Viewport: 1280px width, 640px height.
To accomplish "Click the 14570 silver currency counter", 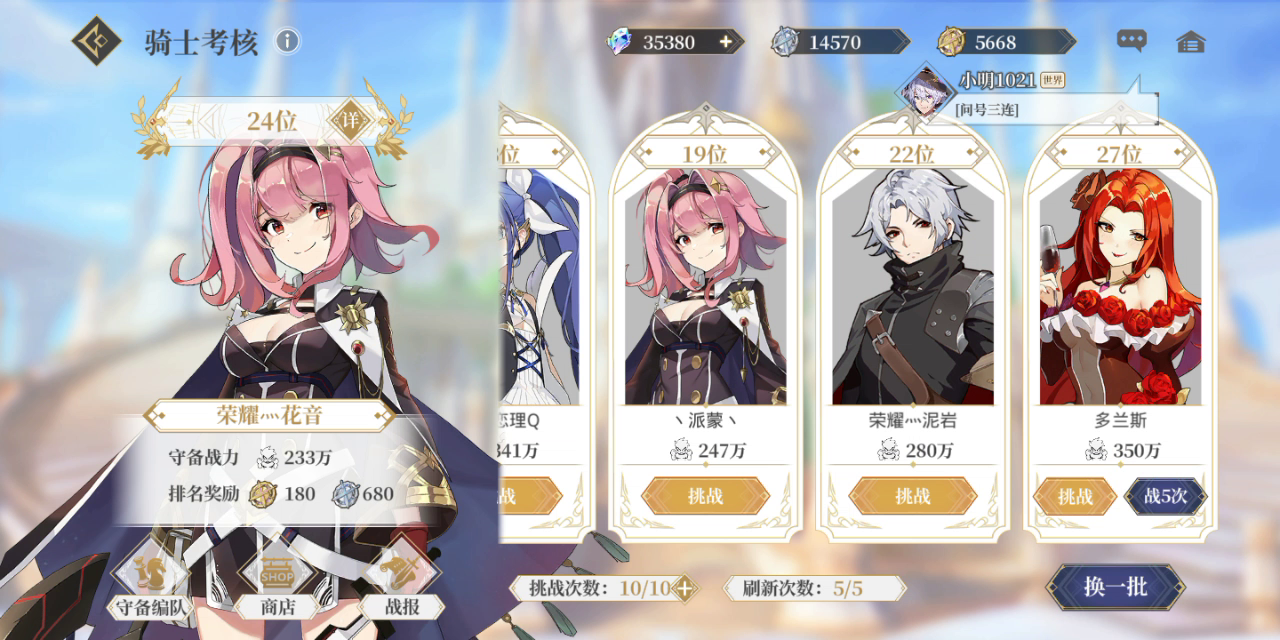I will point(840,41).
